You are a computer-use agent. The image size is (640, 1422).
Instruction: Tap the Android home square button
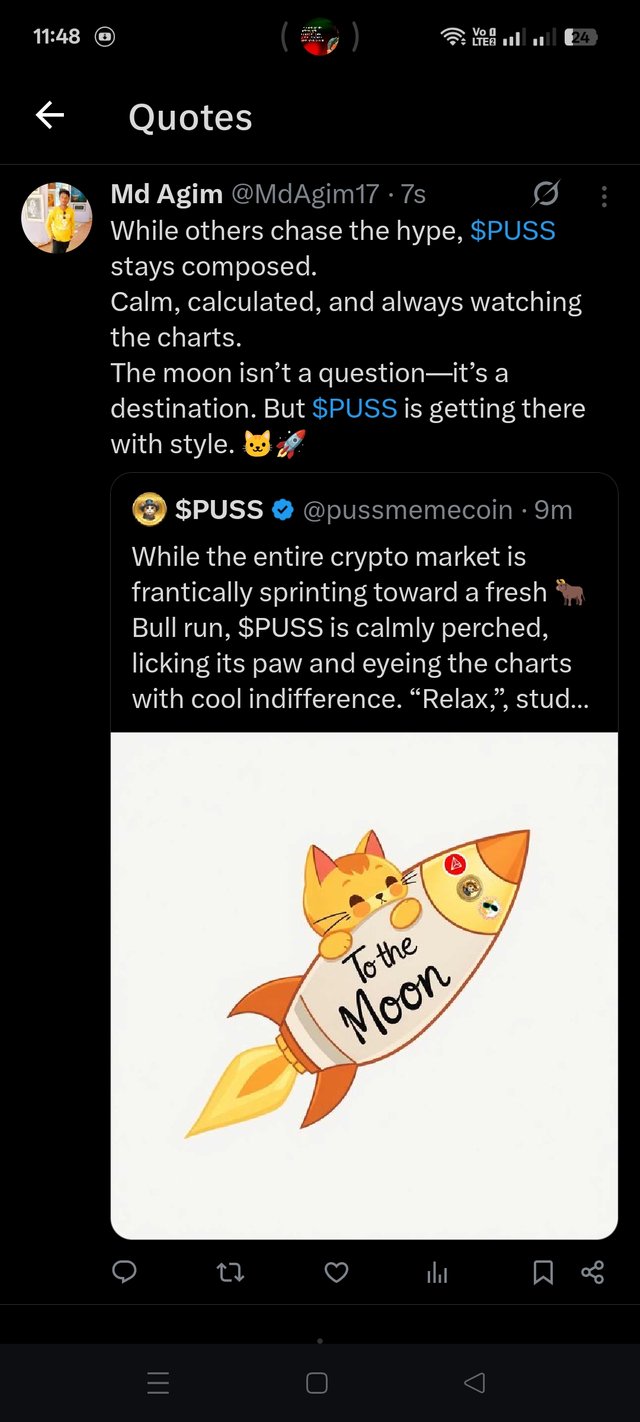(x=317, y=1383)
